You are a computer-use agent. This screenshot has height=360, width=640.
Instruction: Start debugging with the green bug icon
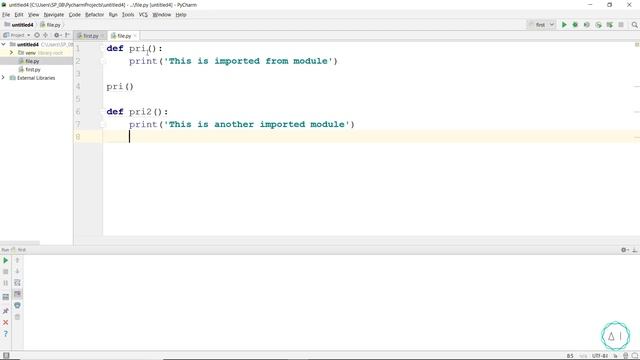pyautogui.click(x=575, y=25)
